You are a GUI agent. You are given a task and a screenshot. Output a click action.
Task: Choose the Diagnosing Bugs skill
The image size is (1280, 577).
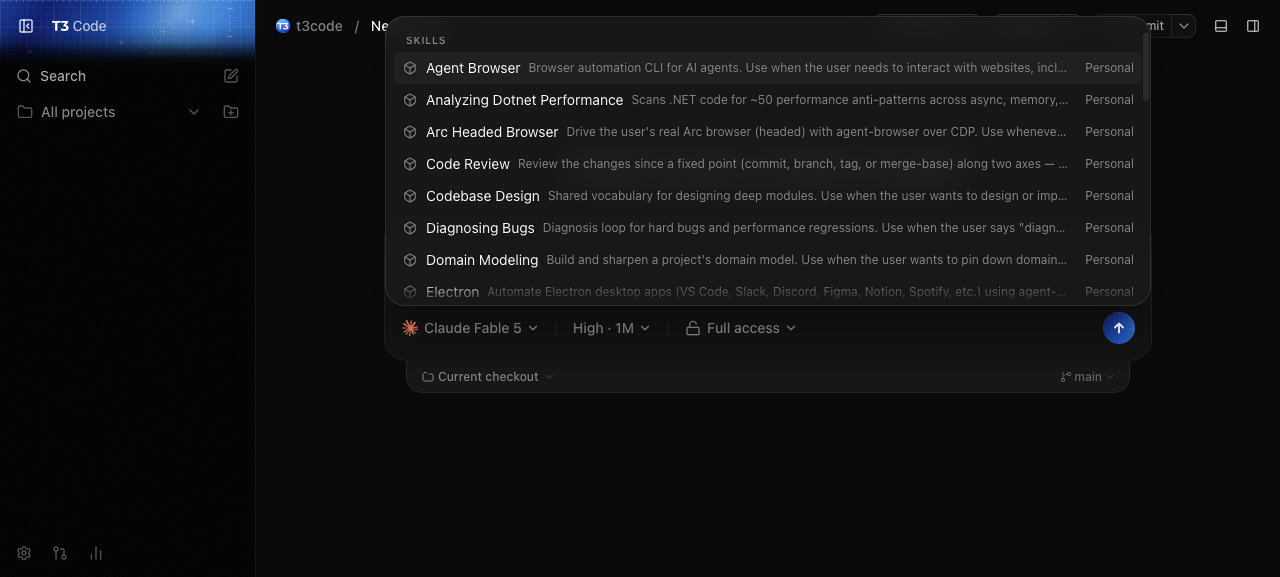click(767, 228)
